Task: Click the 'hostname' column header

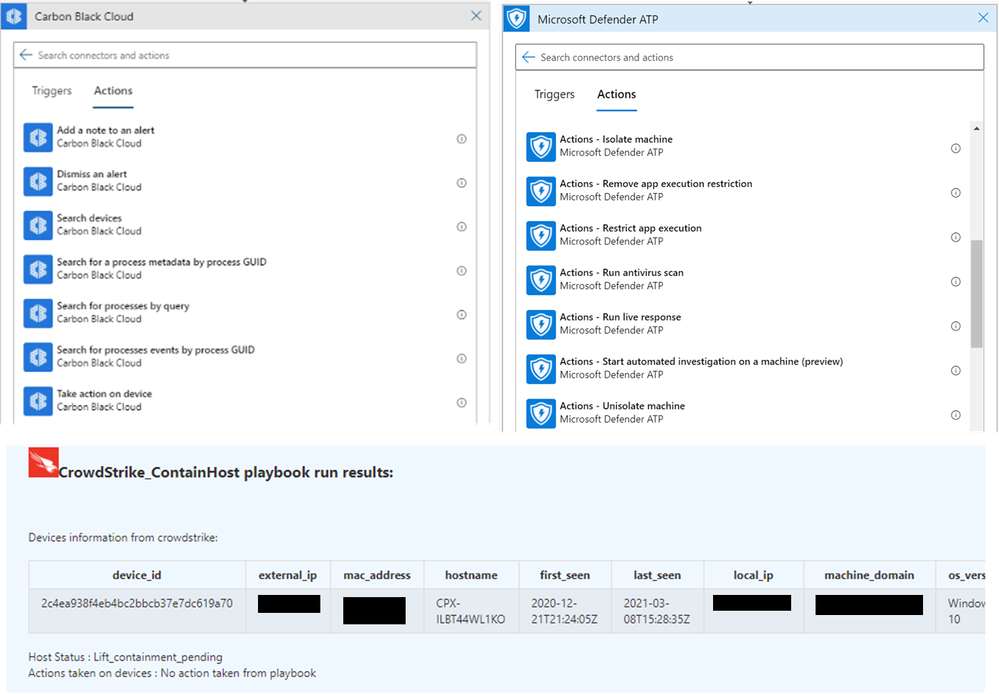Action: click(x=471, y=575)
